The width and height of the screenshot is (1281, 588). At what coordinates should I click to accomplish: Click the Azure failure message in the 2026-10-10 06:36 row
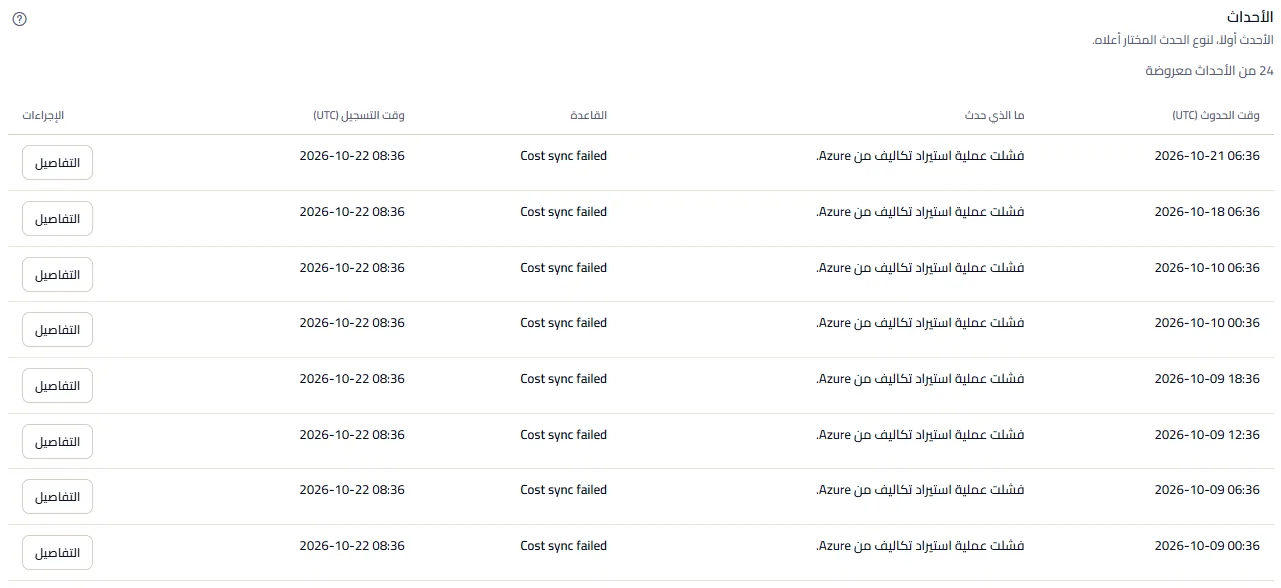pos(920,268)
